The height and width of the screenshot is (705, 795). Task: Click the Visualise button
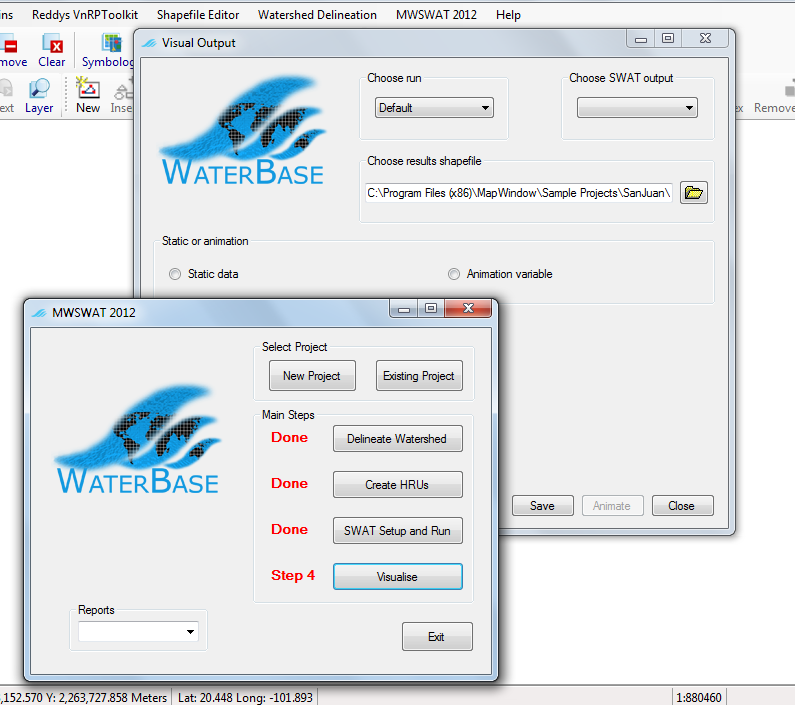pos(398,577)
